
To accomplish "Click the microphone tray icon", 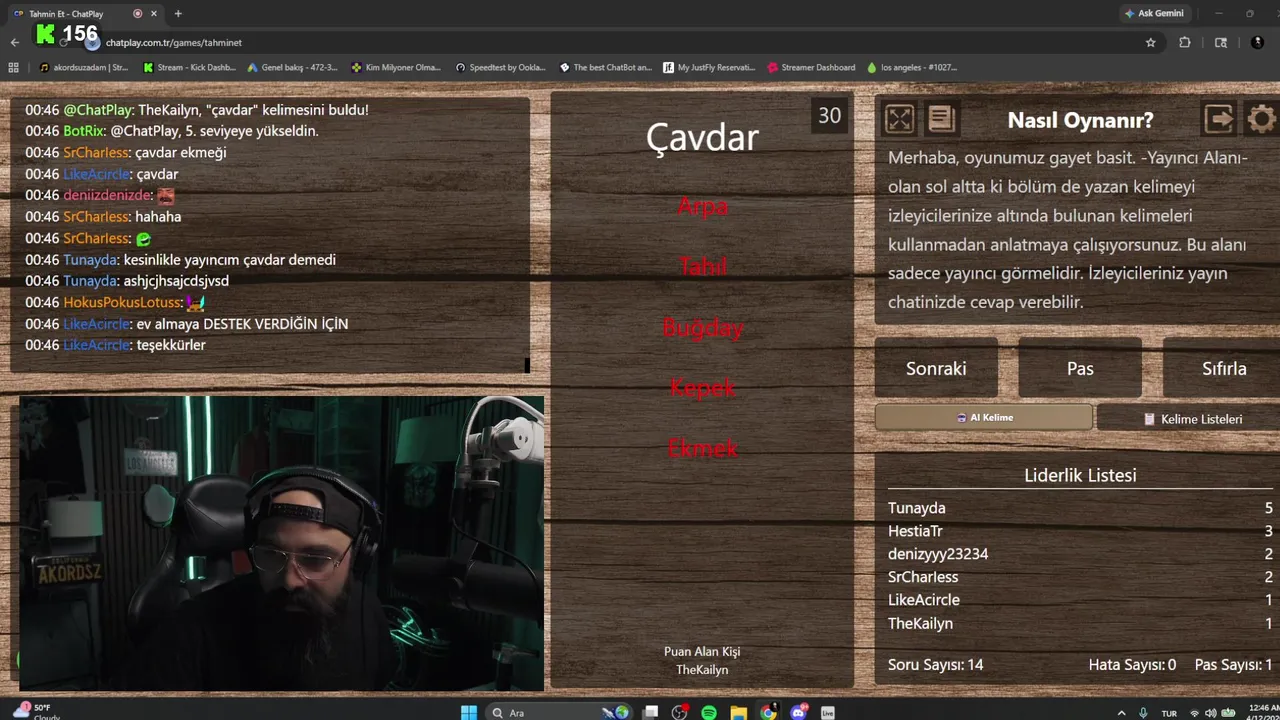I will [1144, 713].
